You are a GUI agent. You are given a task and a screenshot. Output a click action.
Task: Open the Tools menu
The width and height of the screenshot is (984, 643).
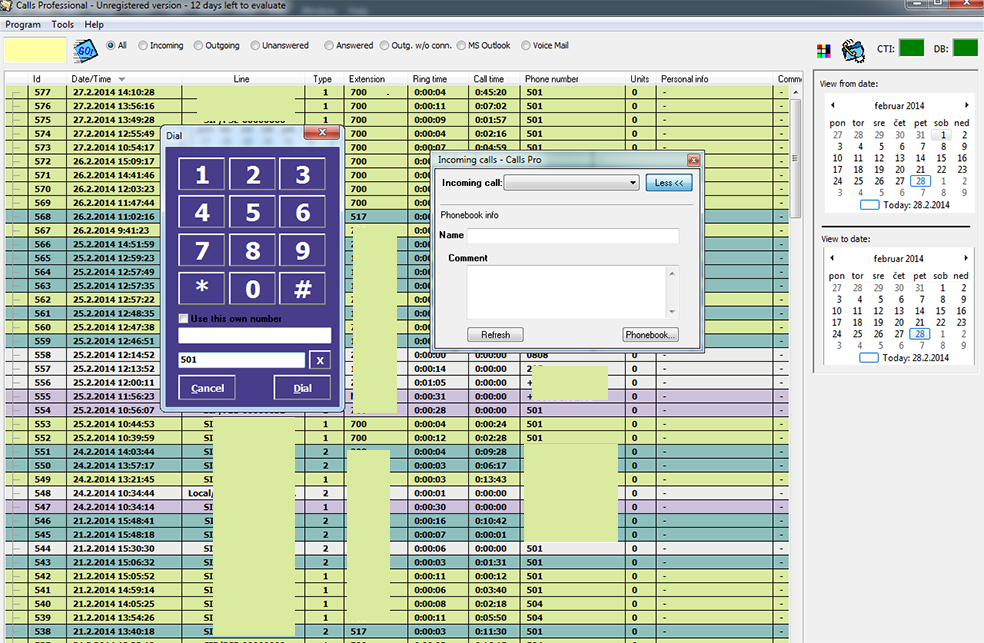pyautogui.click(x=62, y=24)
